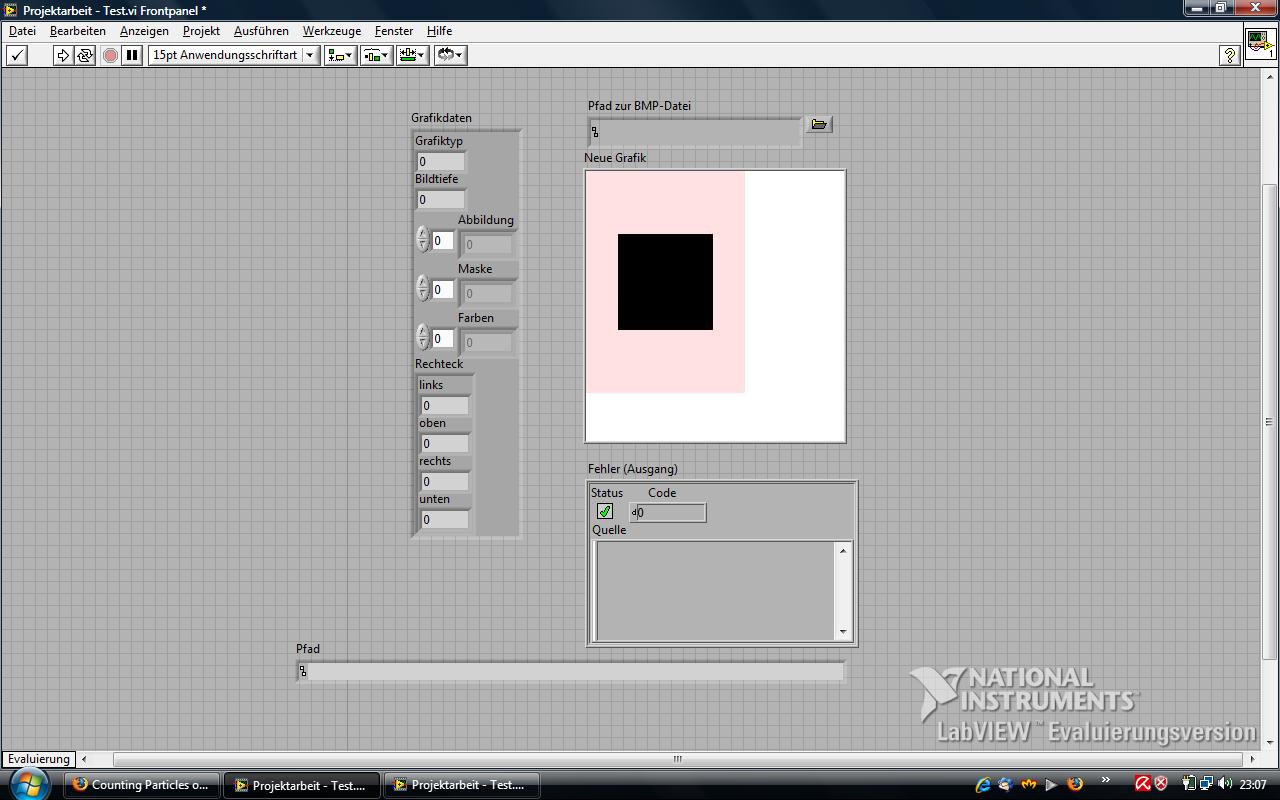The width and height of the screenshot is (1280, 800).
Task: Click the bottom Pfad input field
Action: pyautogui.click(x=571, y=672)
